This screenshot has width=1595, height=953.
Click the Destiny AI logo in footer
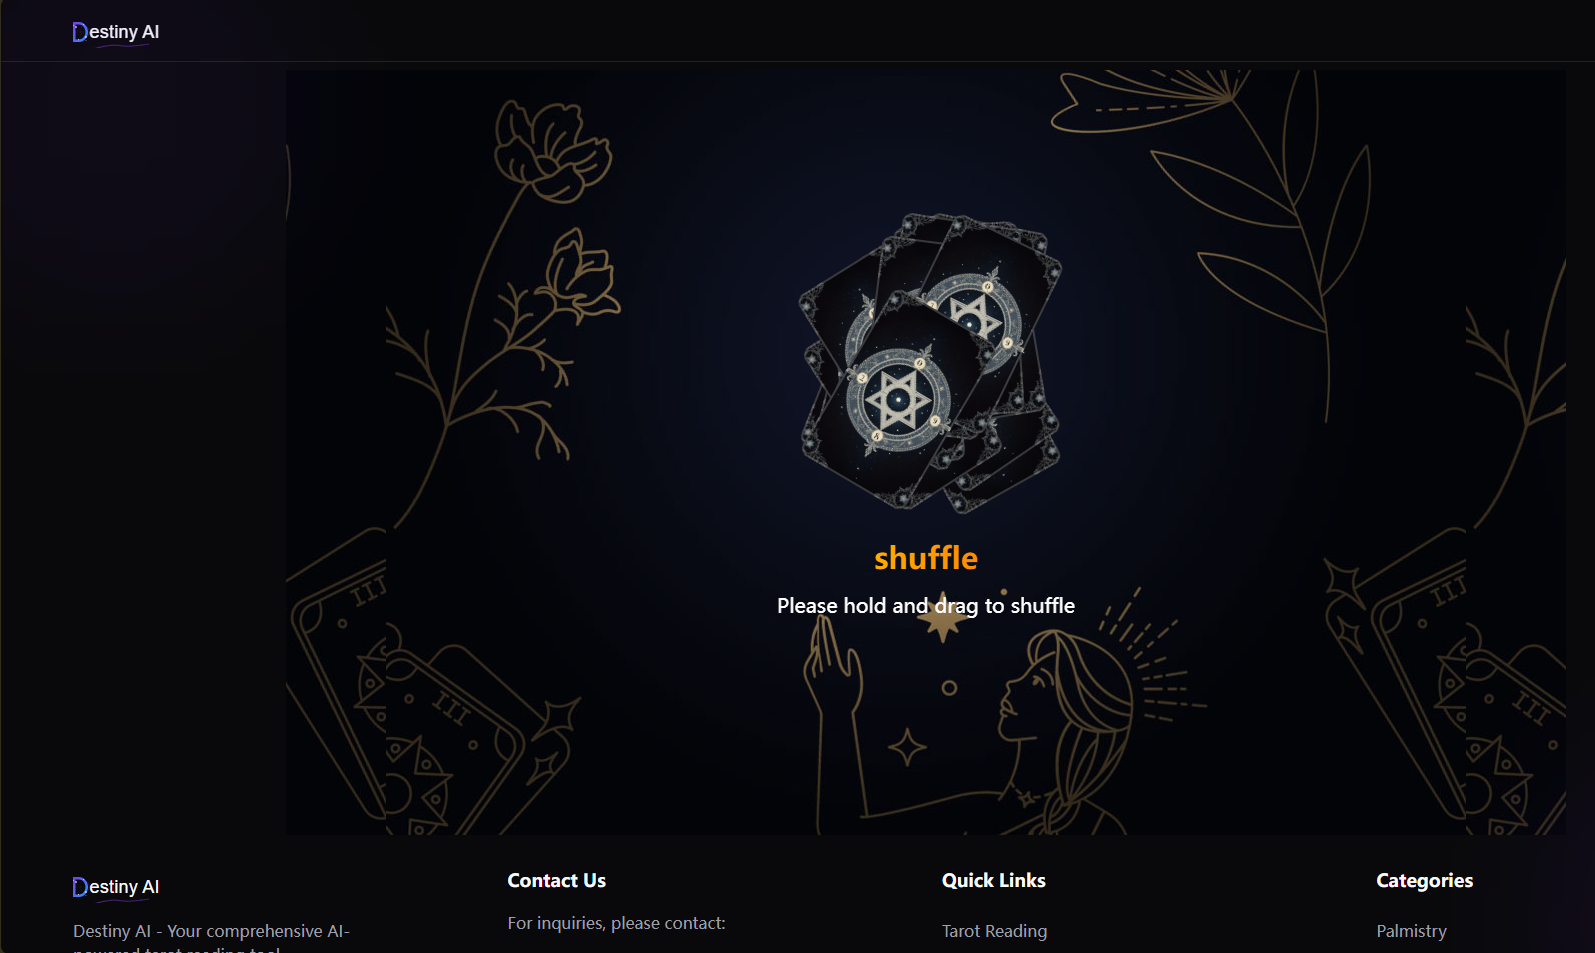(116, 887)
